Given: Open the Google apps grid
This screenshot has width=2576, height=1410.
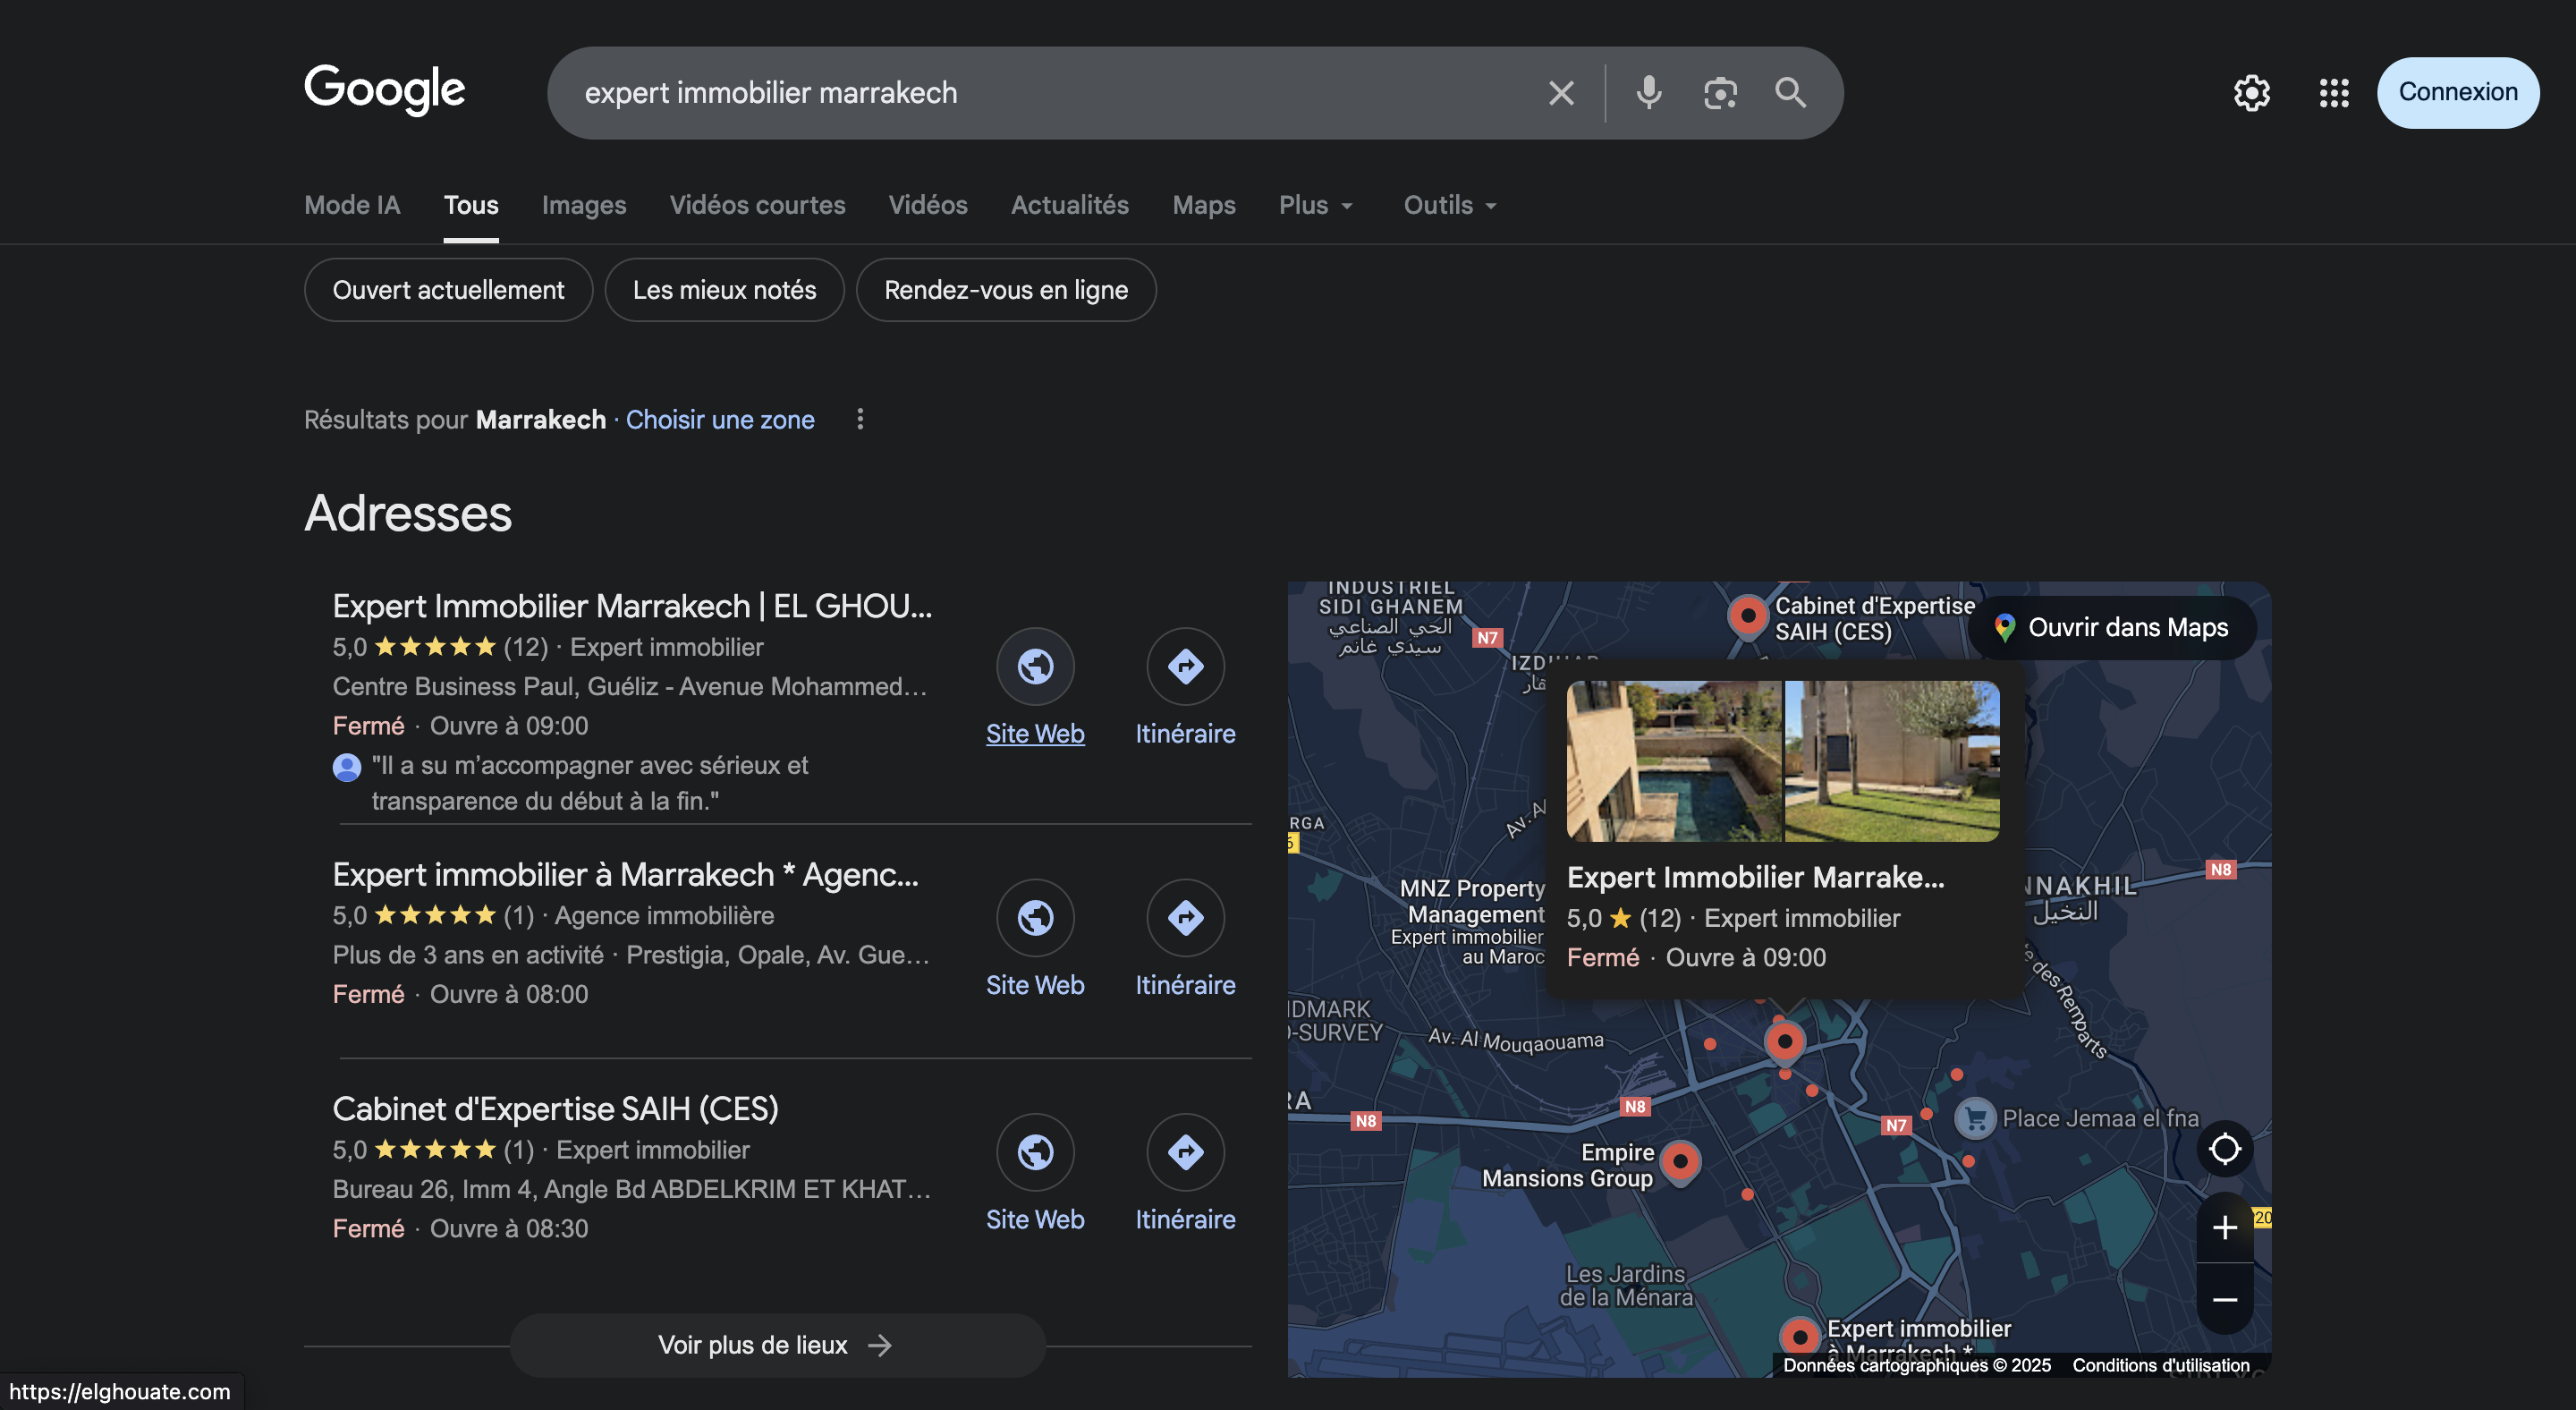Looking at the screenshot, I should click(x=2333, y=93).
